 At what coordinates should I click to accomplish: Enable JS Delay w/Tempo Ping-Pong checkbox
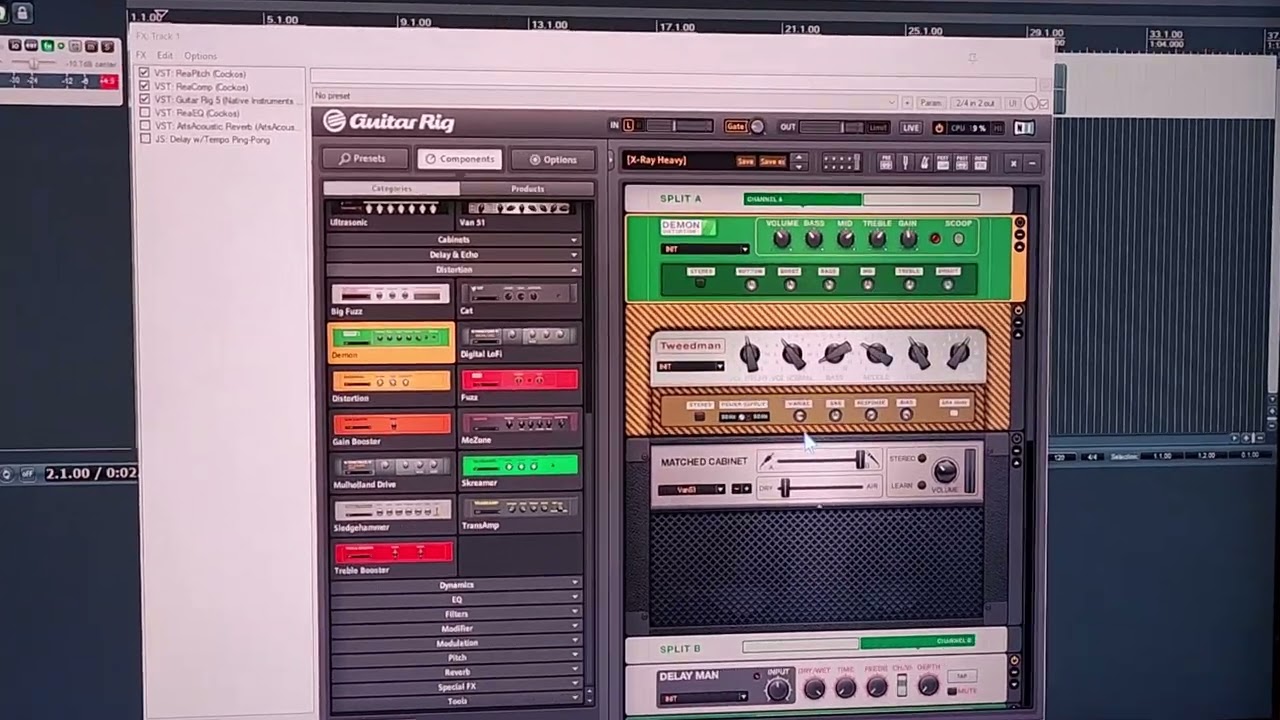pyautogui.click(x=145, y=139)
